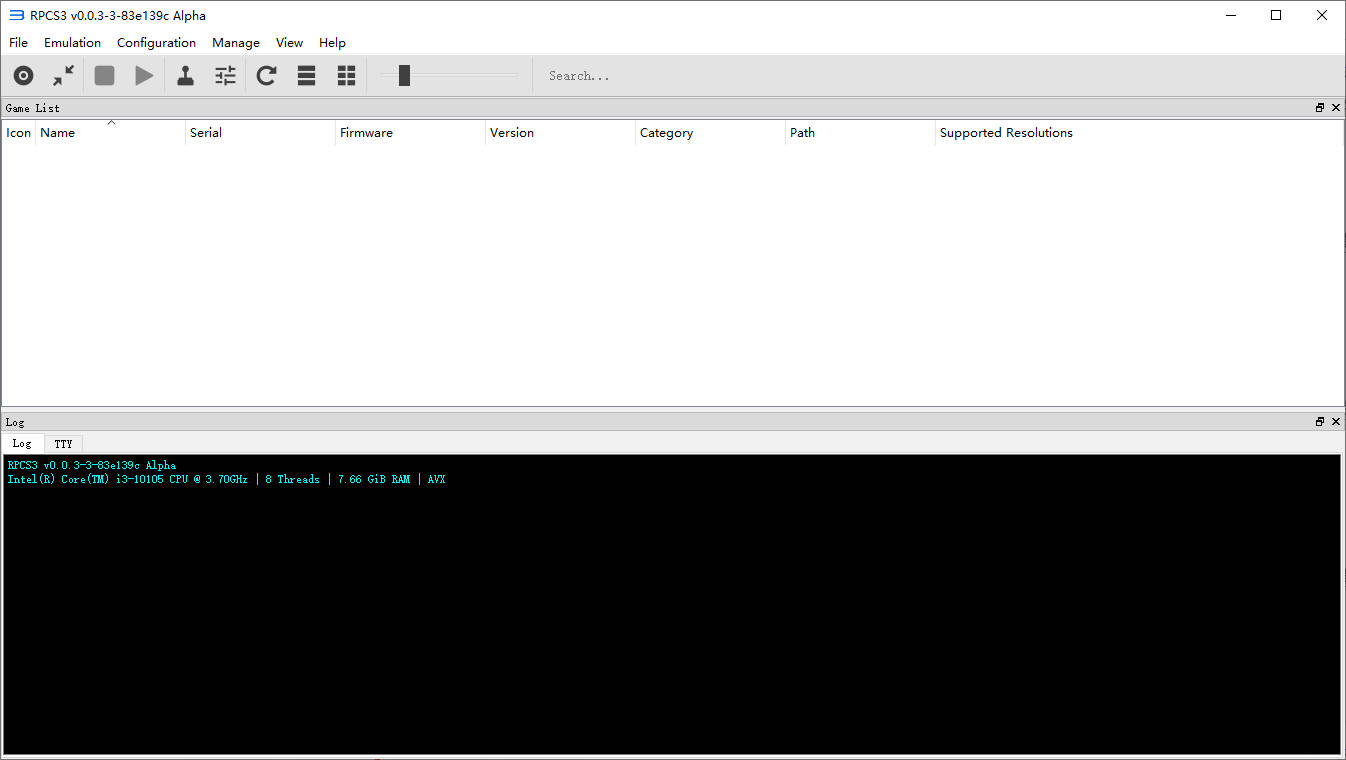The image size is (1346, 760).
Task: Open configuration via the sliders icon
Action: click(226, 75)
